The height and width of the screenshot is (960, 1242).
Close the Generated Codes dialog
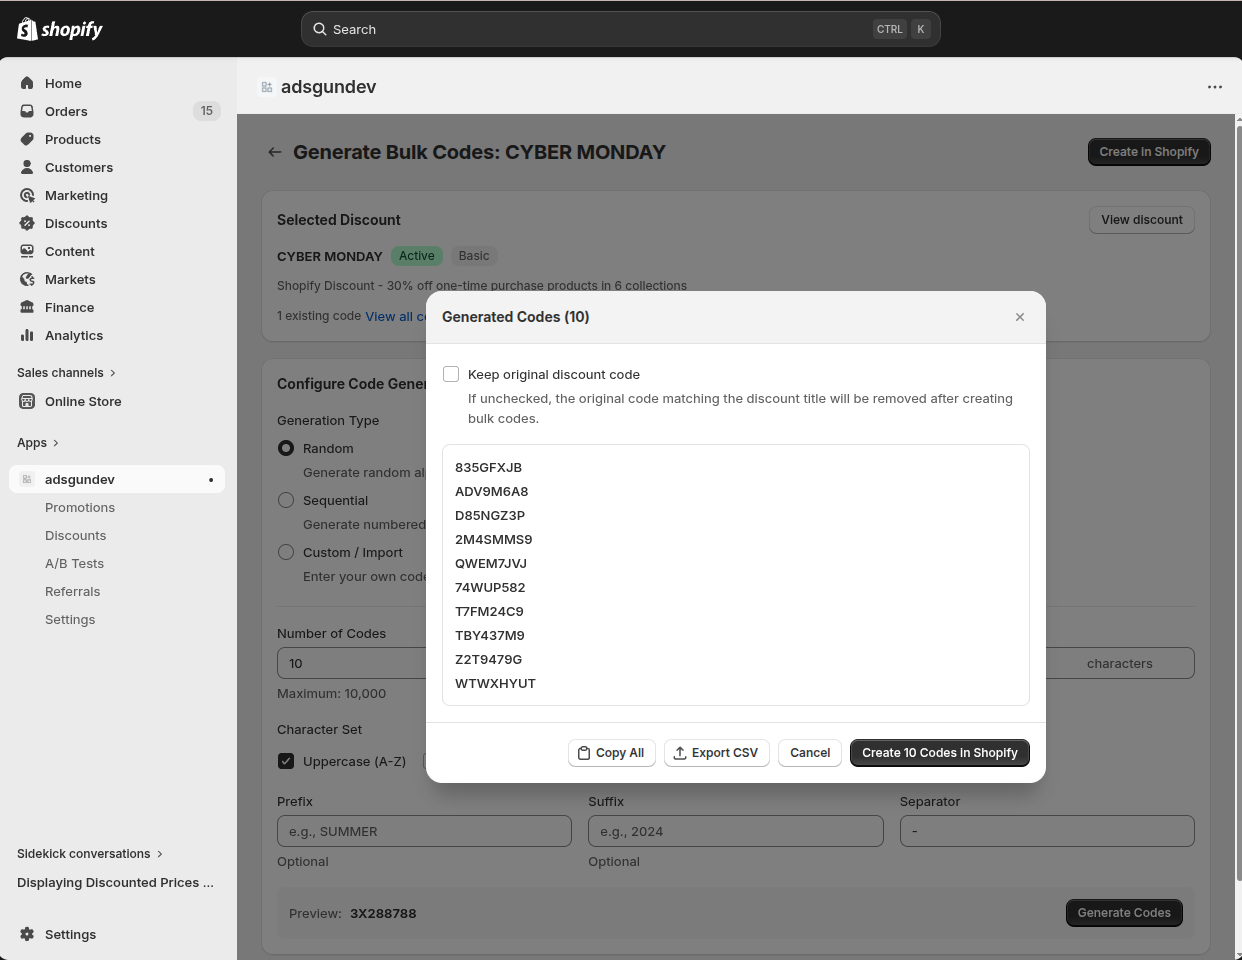tap(1019, 317)
